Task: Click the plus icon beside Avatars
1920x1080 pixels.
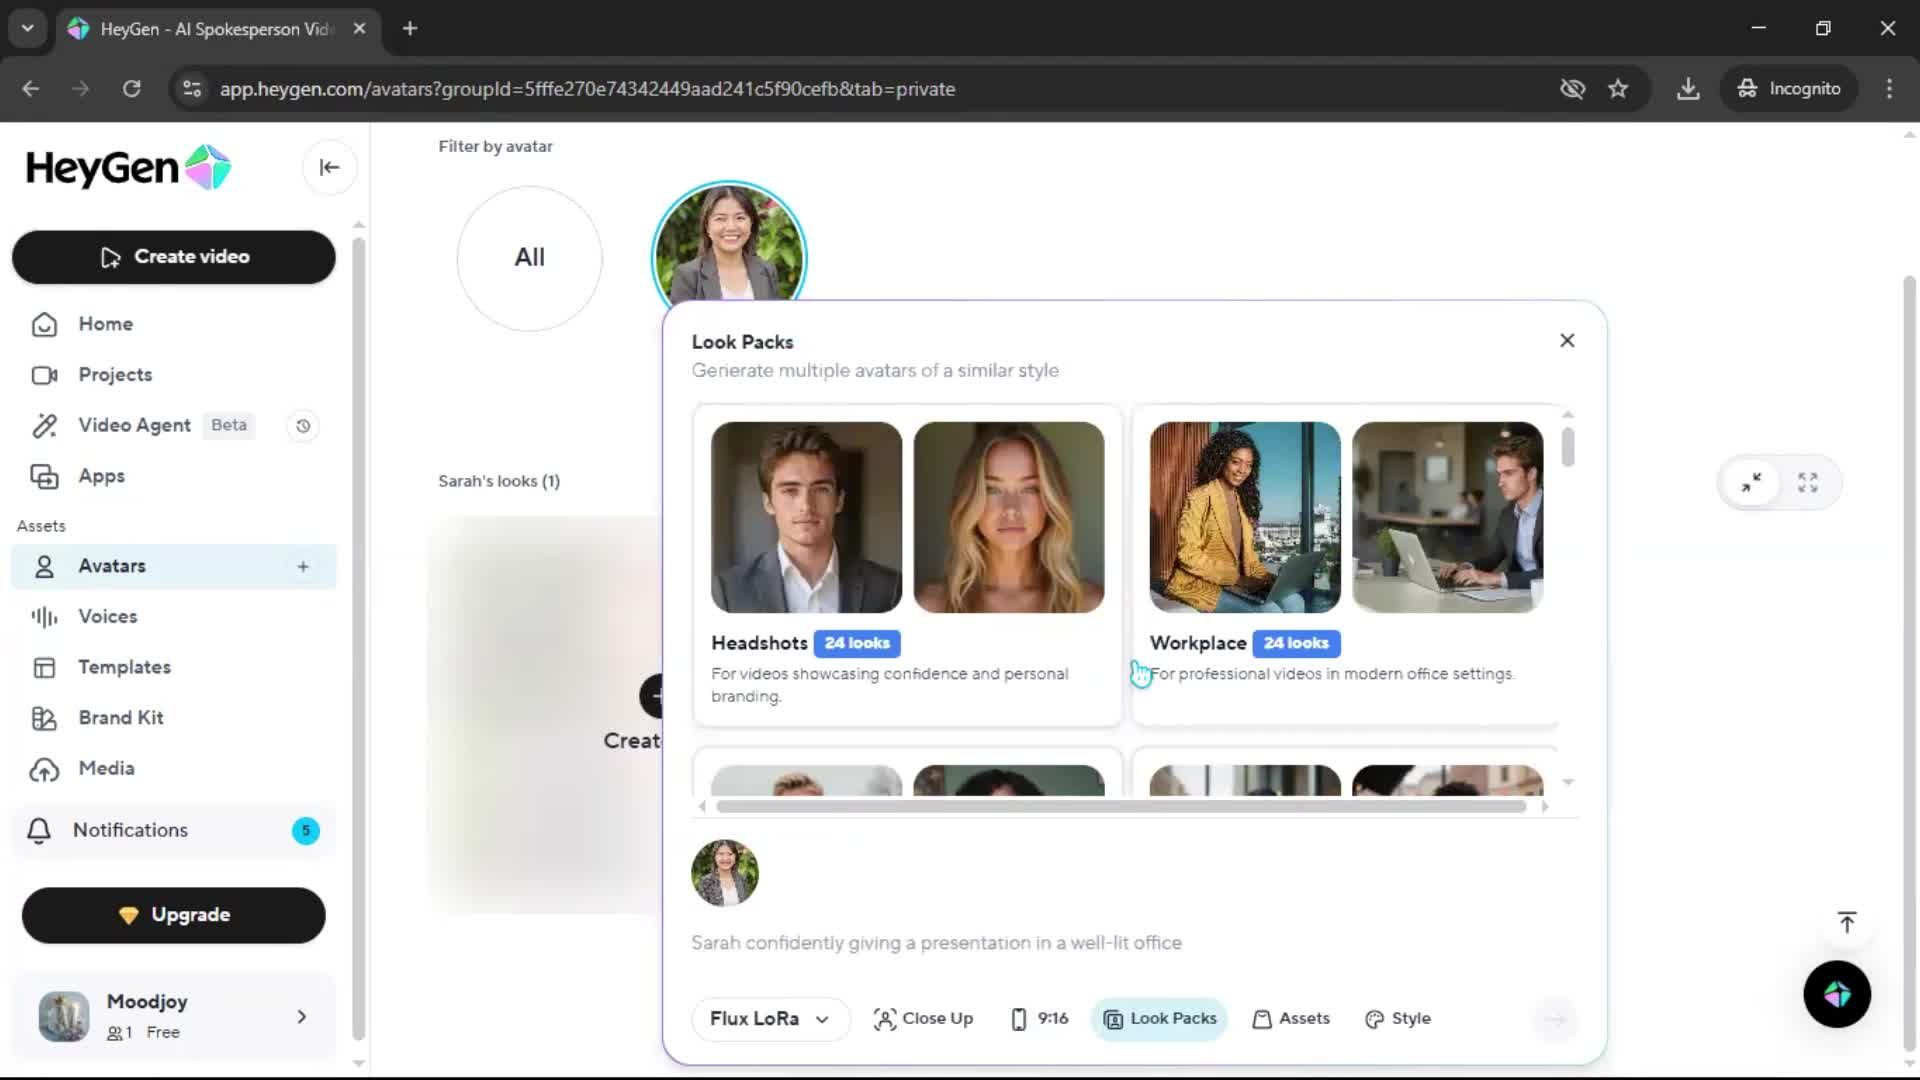Action: tap(303, 567)
